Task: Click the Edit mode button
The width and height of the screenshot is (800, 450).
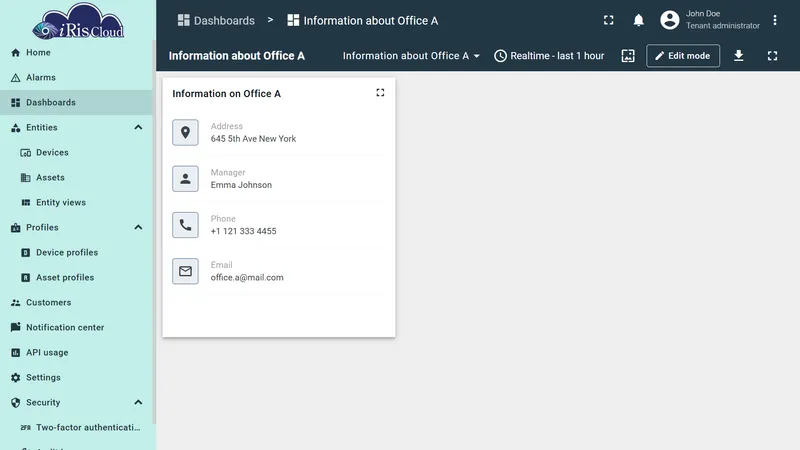Action: point(683,56)
